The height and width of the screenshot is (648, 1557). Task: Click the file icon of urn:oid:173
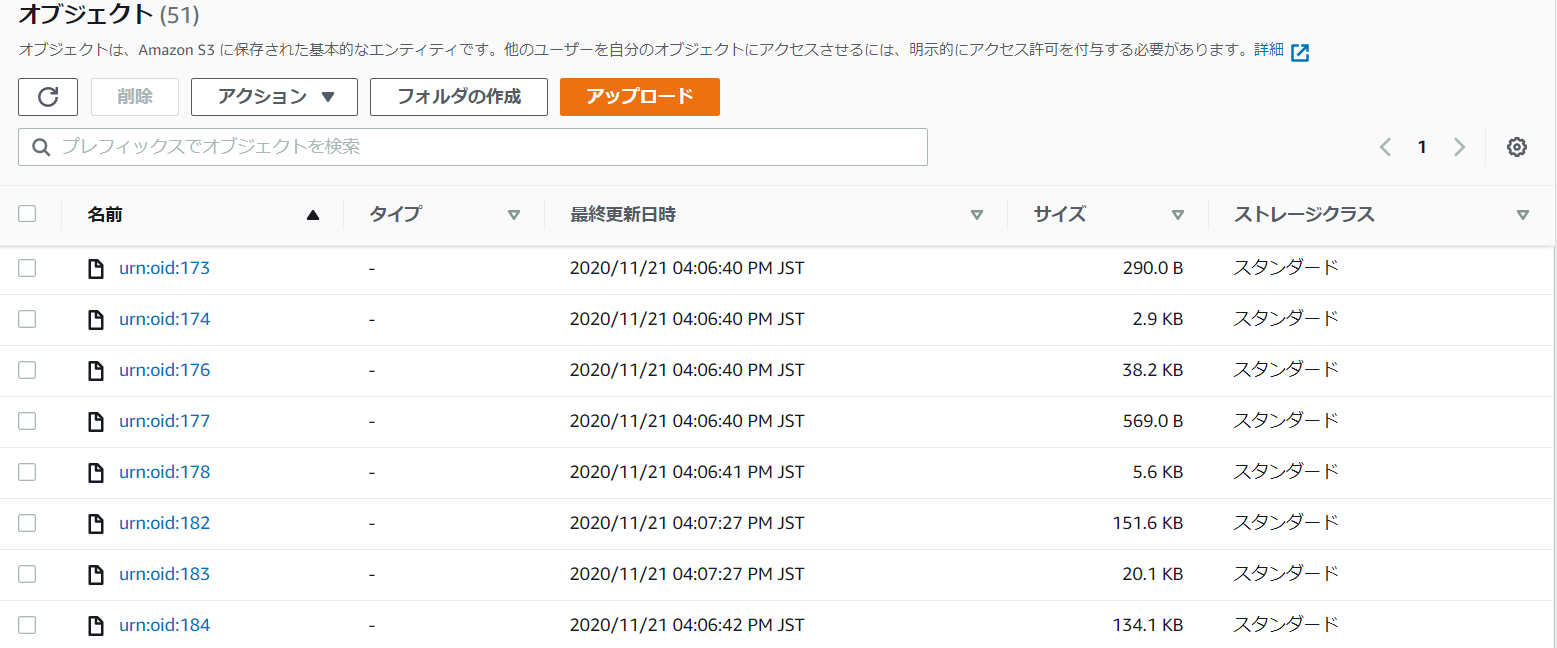click(x=96, y=268)
